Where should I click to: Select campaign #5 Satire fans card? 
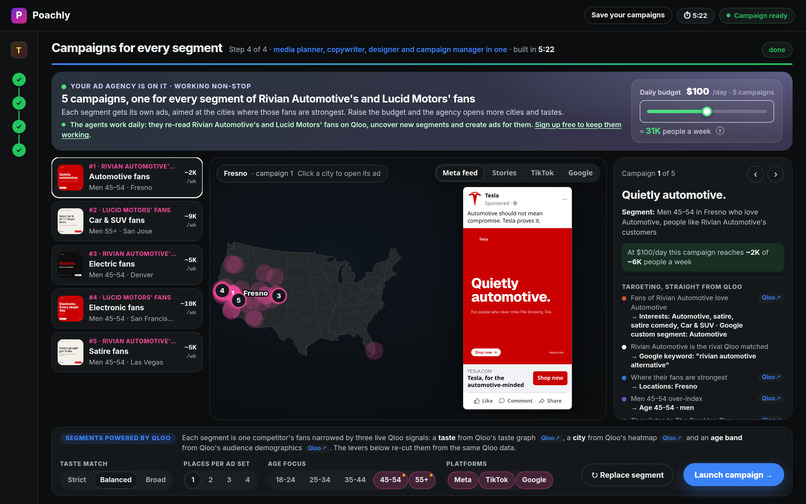pyautogui.click(x=127, y=352)
